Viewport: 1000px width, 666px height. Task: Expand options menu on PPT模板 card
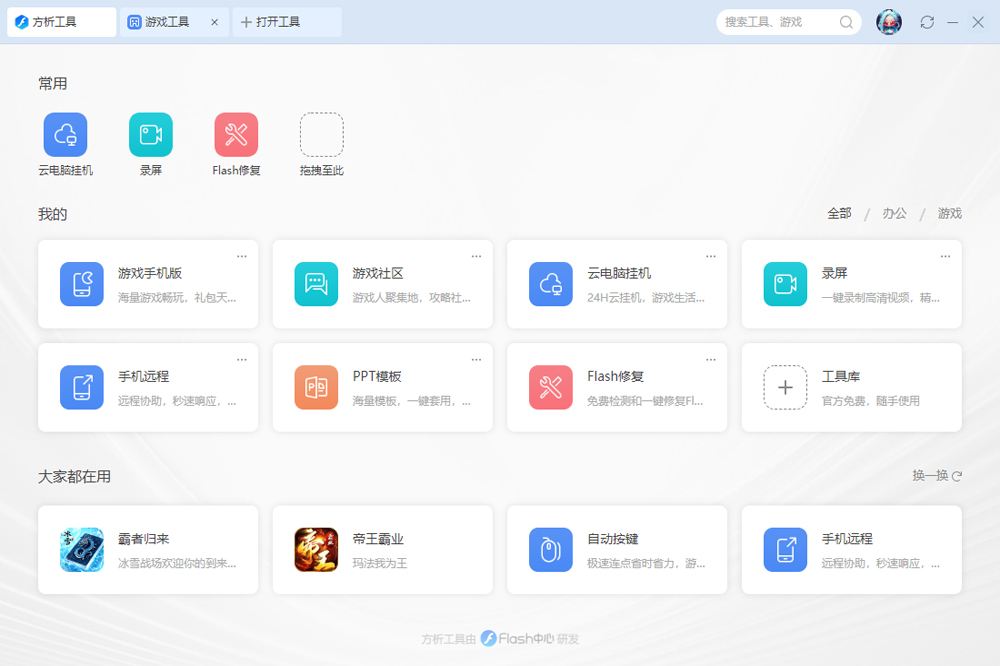pos(476,359)
